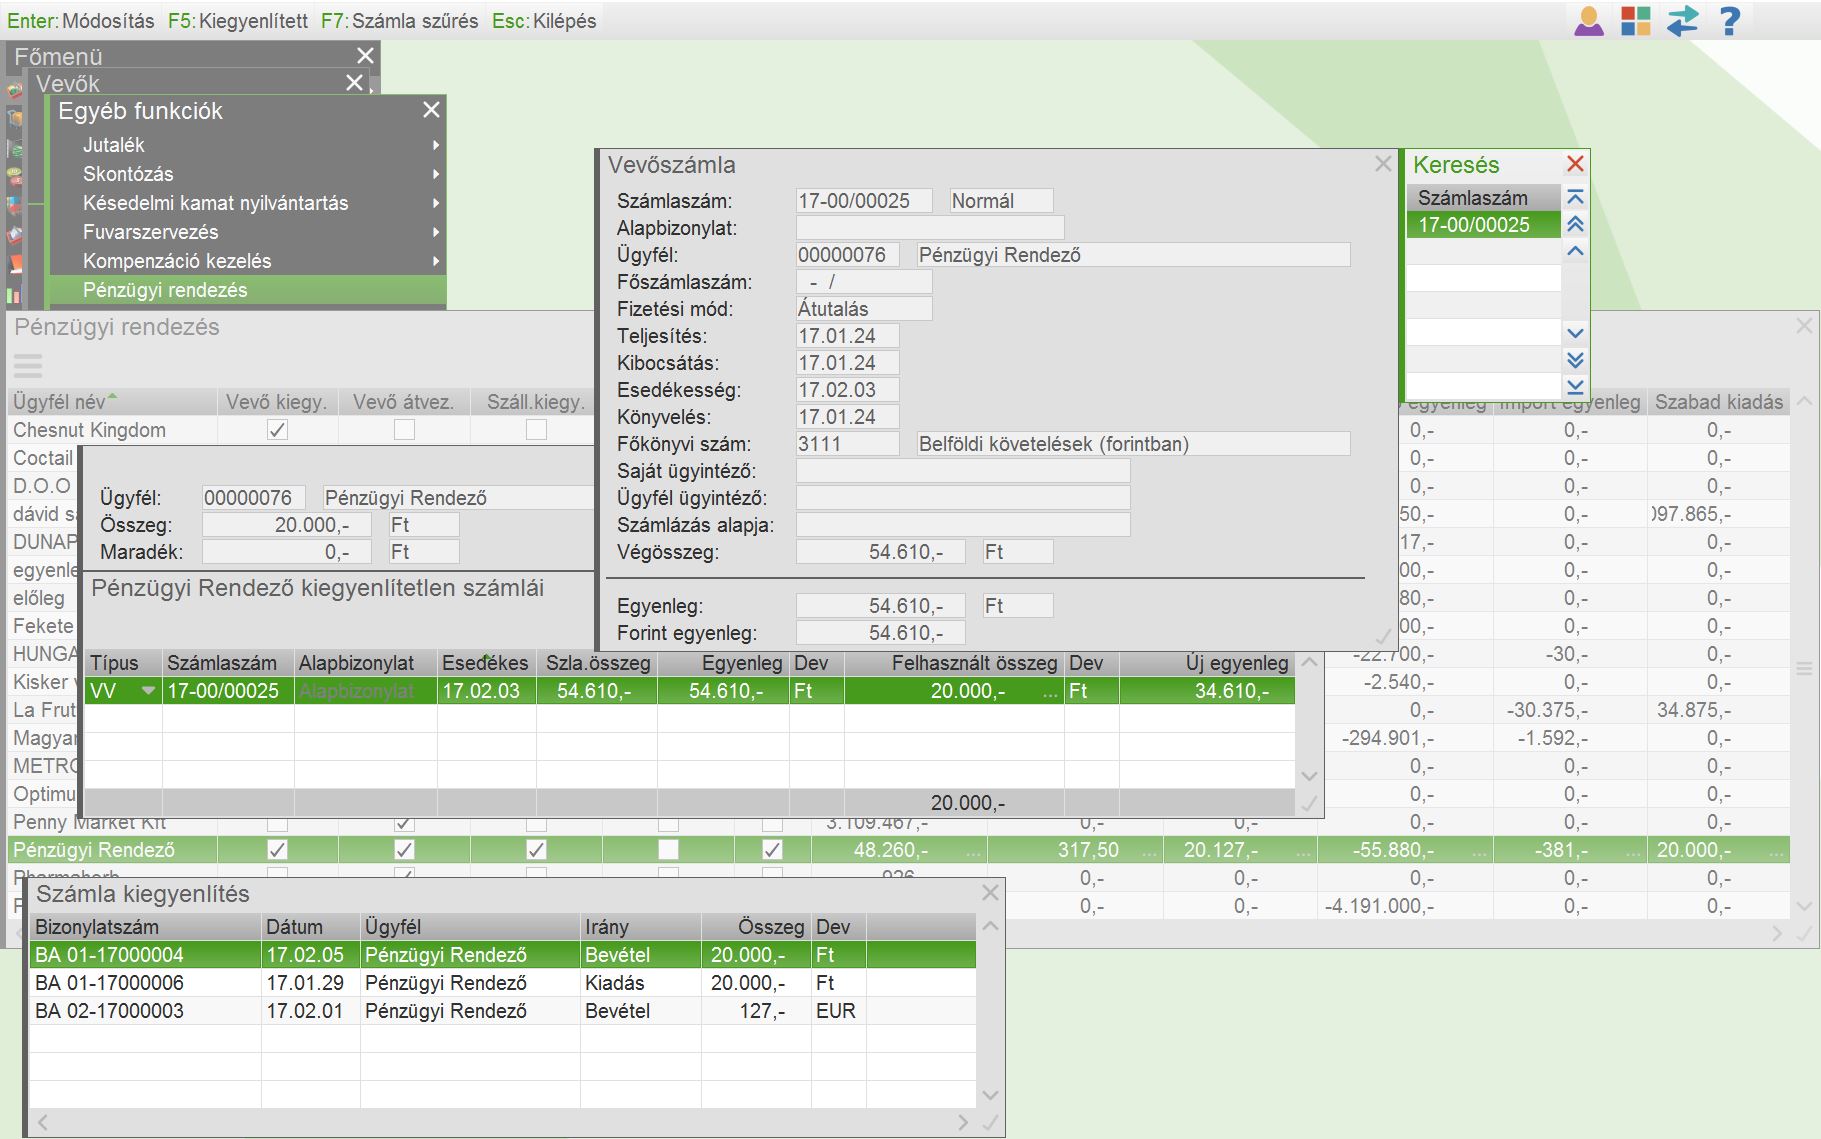The width and height of the screenshot is (1821, 1139).
Task: Open the VV type dropdown arrow
Action: [149, 691]
